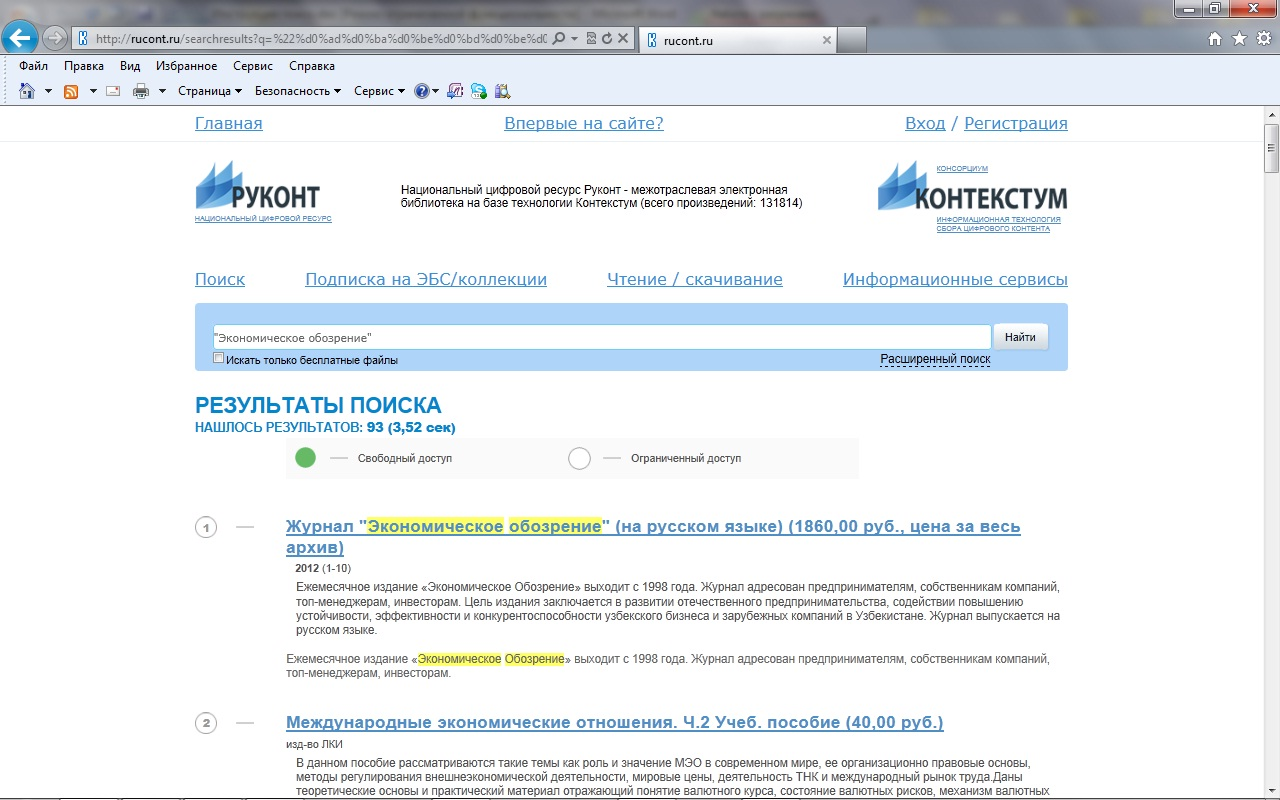
Task: Click the browser Forward arrow button
Action: [x=55, y=38]
